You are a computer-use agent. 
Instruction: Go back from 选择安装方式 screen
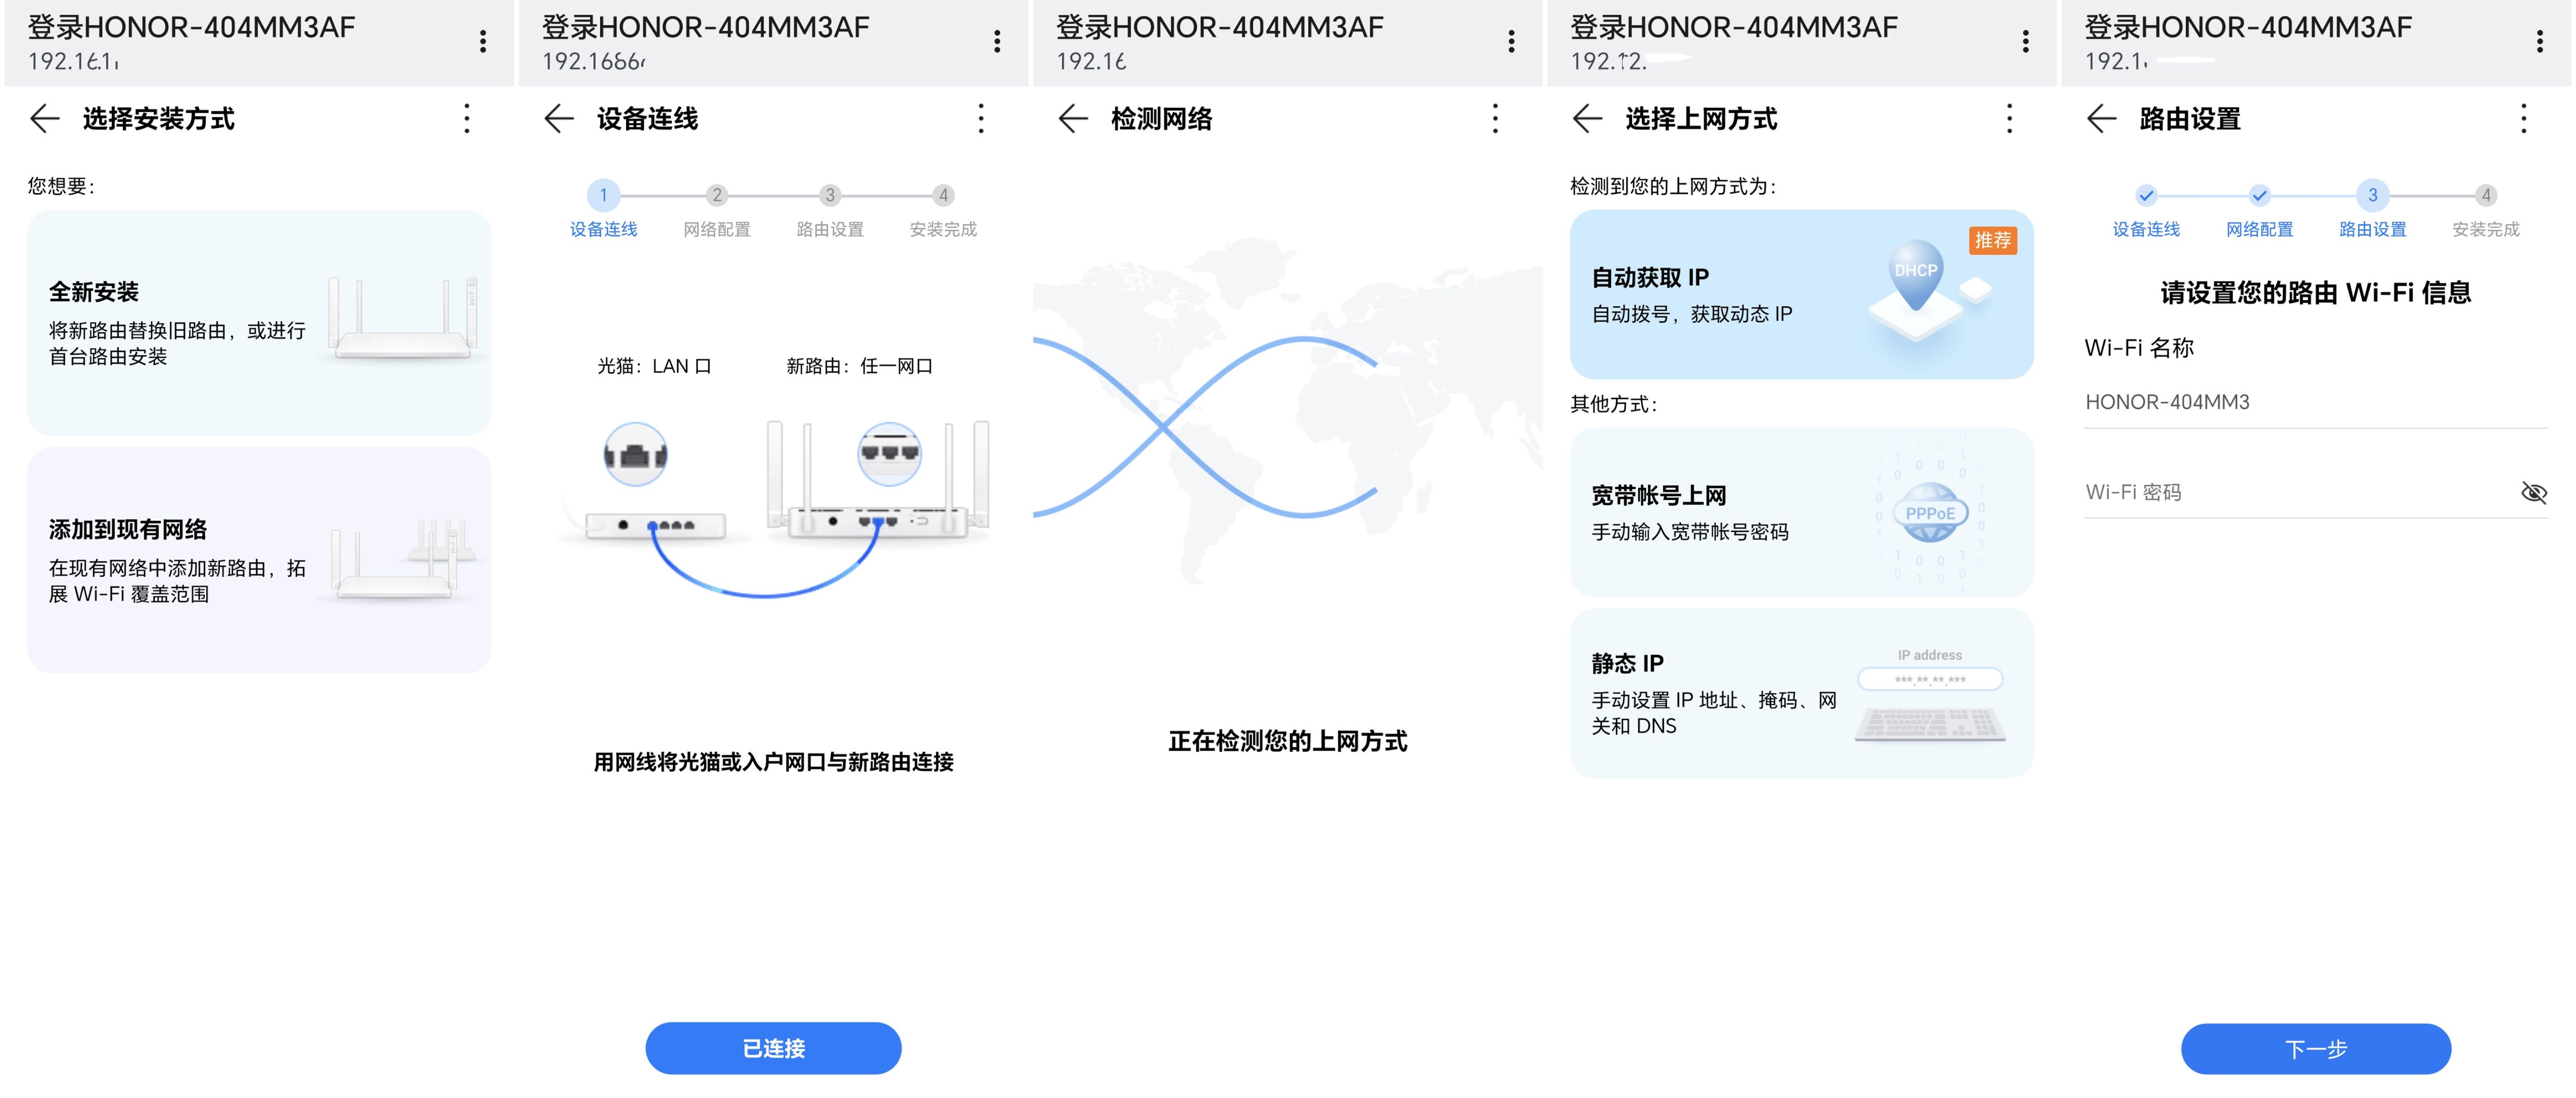45,119
